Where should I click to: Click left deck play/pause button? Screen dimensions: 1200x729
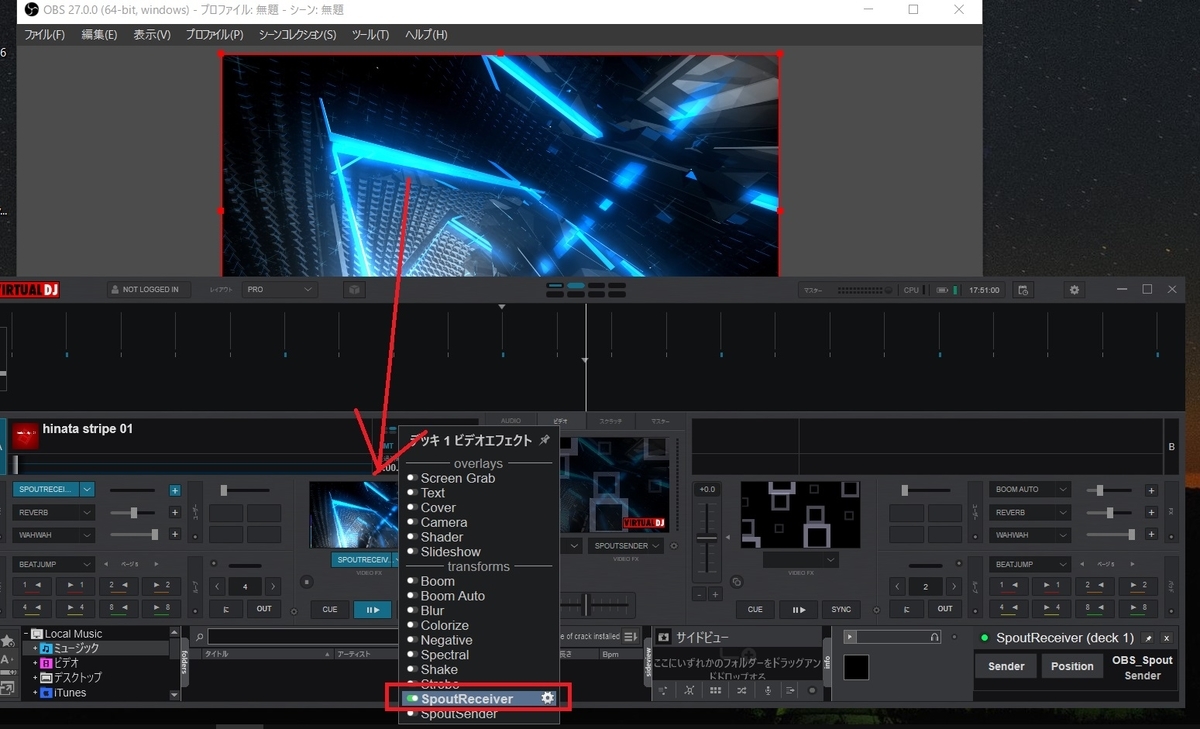(x=373, y=609)
